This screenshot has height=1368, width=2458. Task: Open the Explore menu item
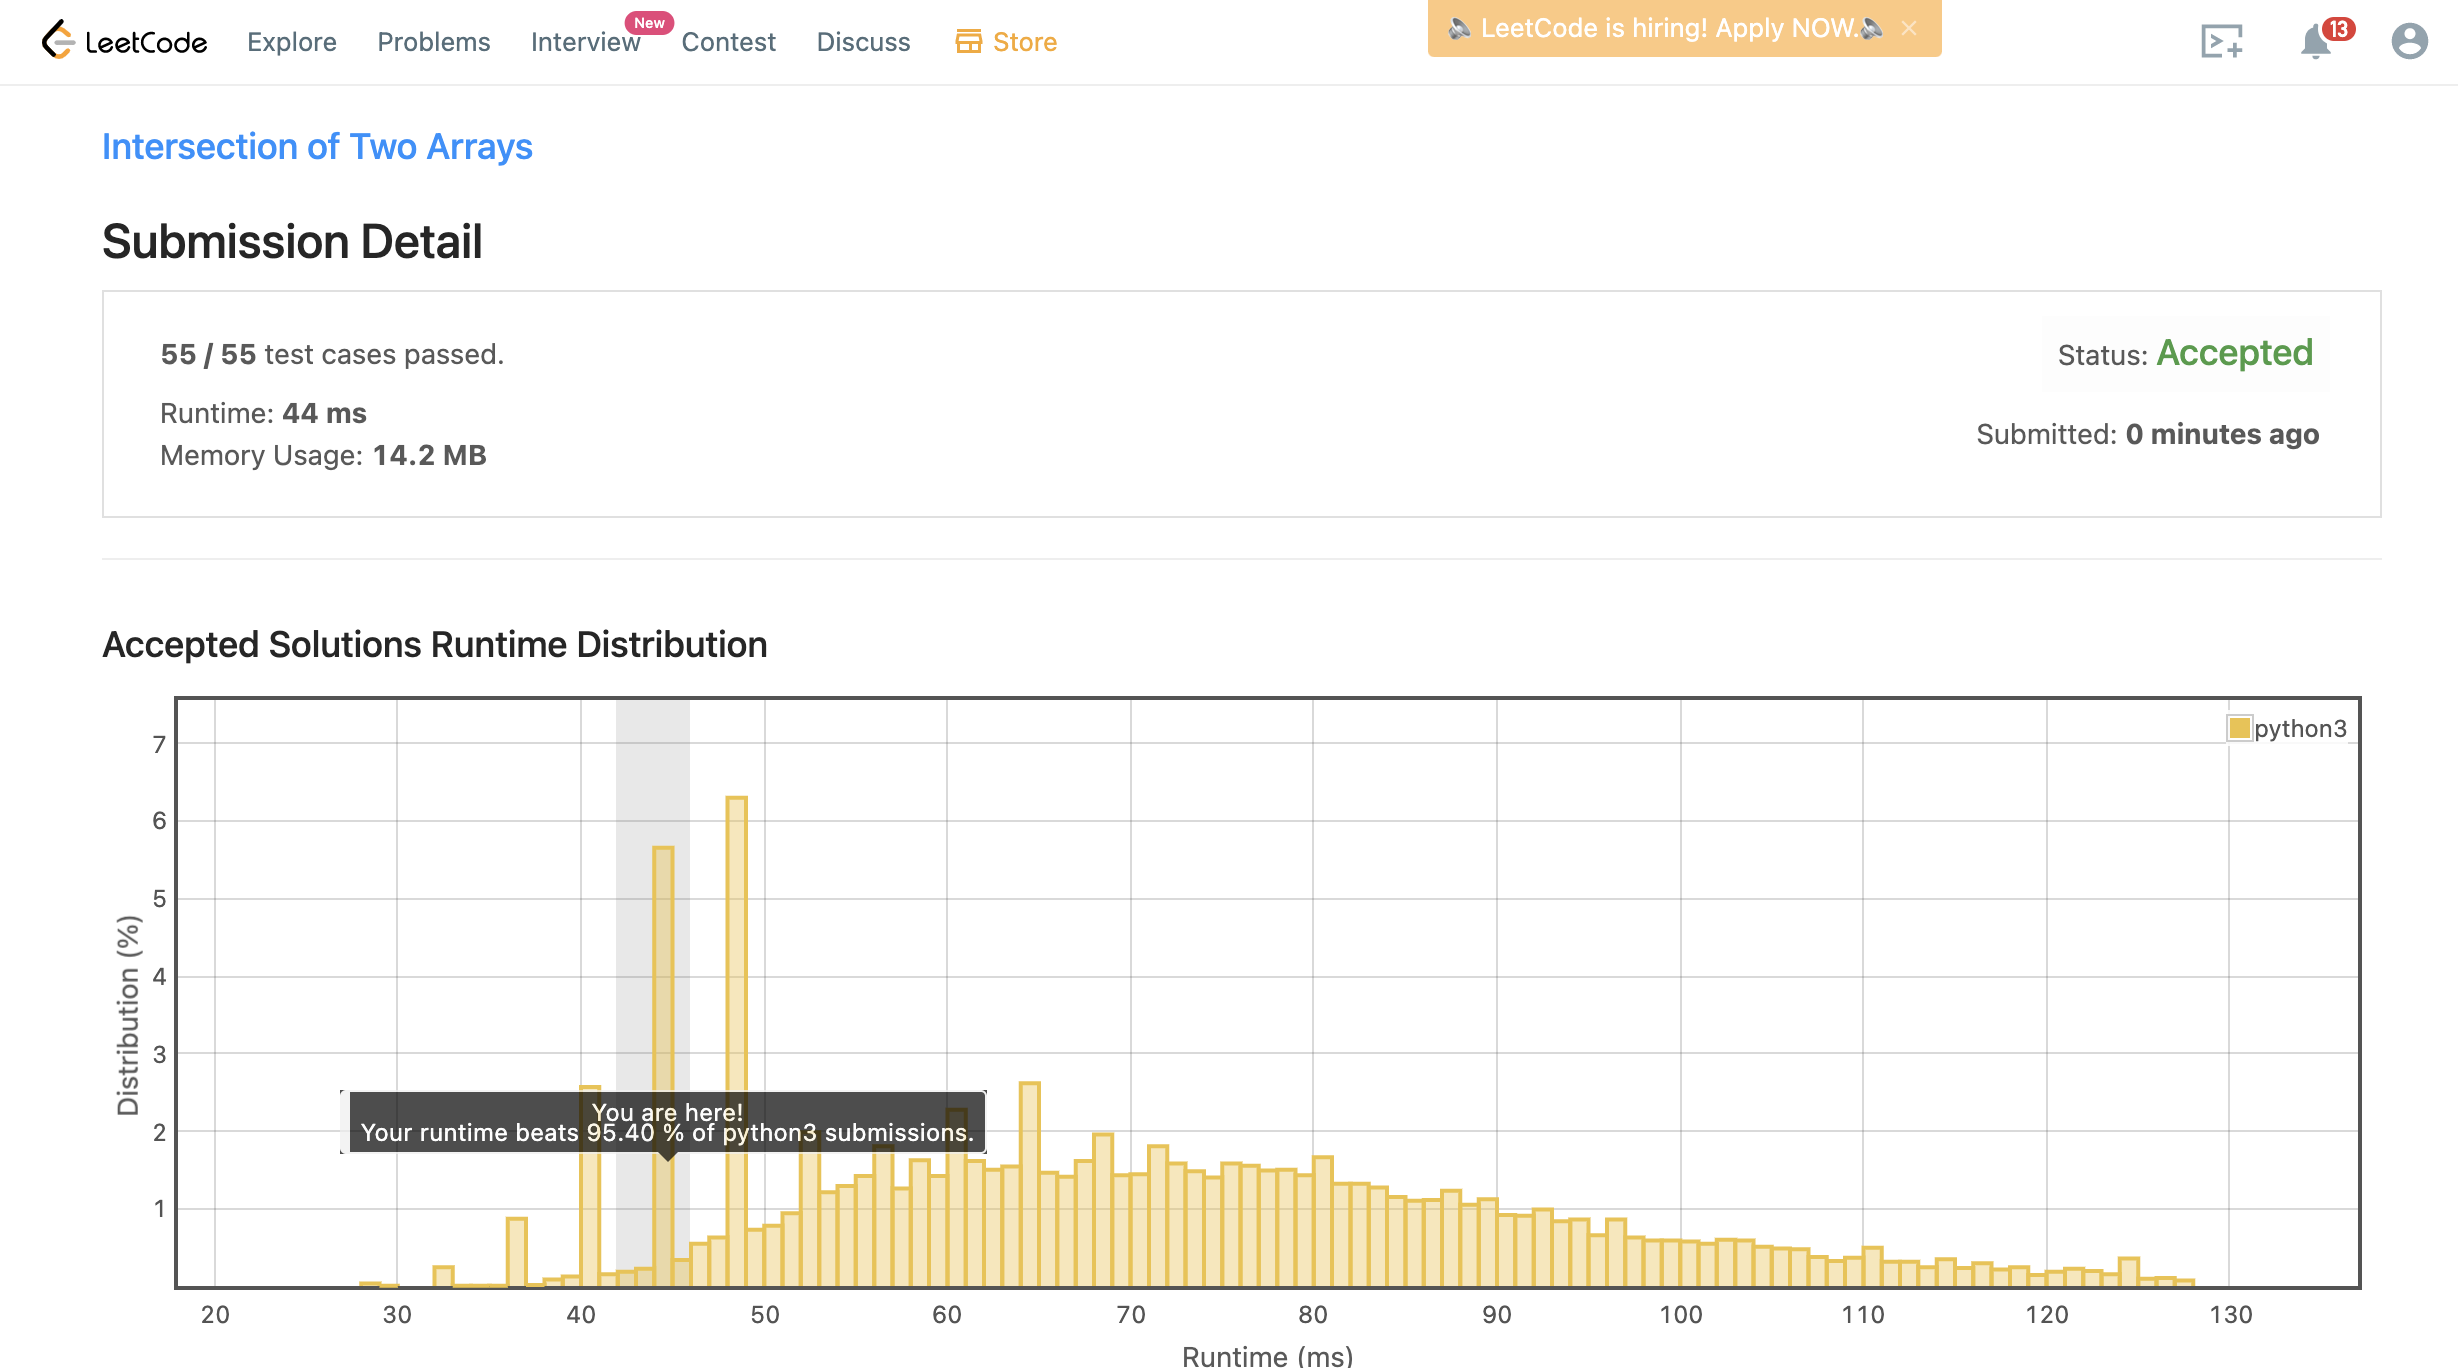click(291, 42)
